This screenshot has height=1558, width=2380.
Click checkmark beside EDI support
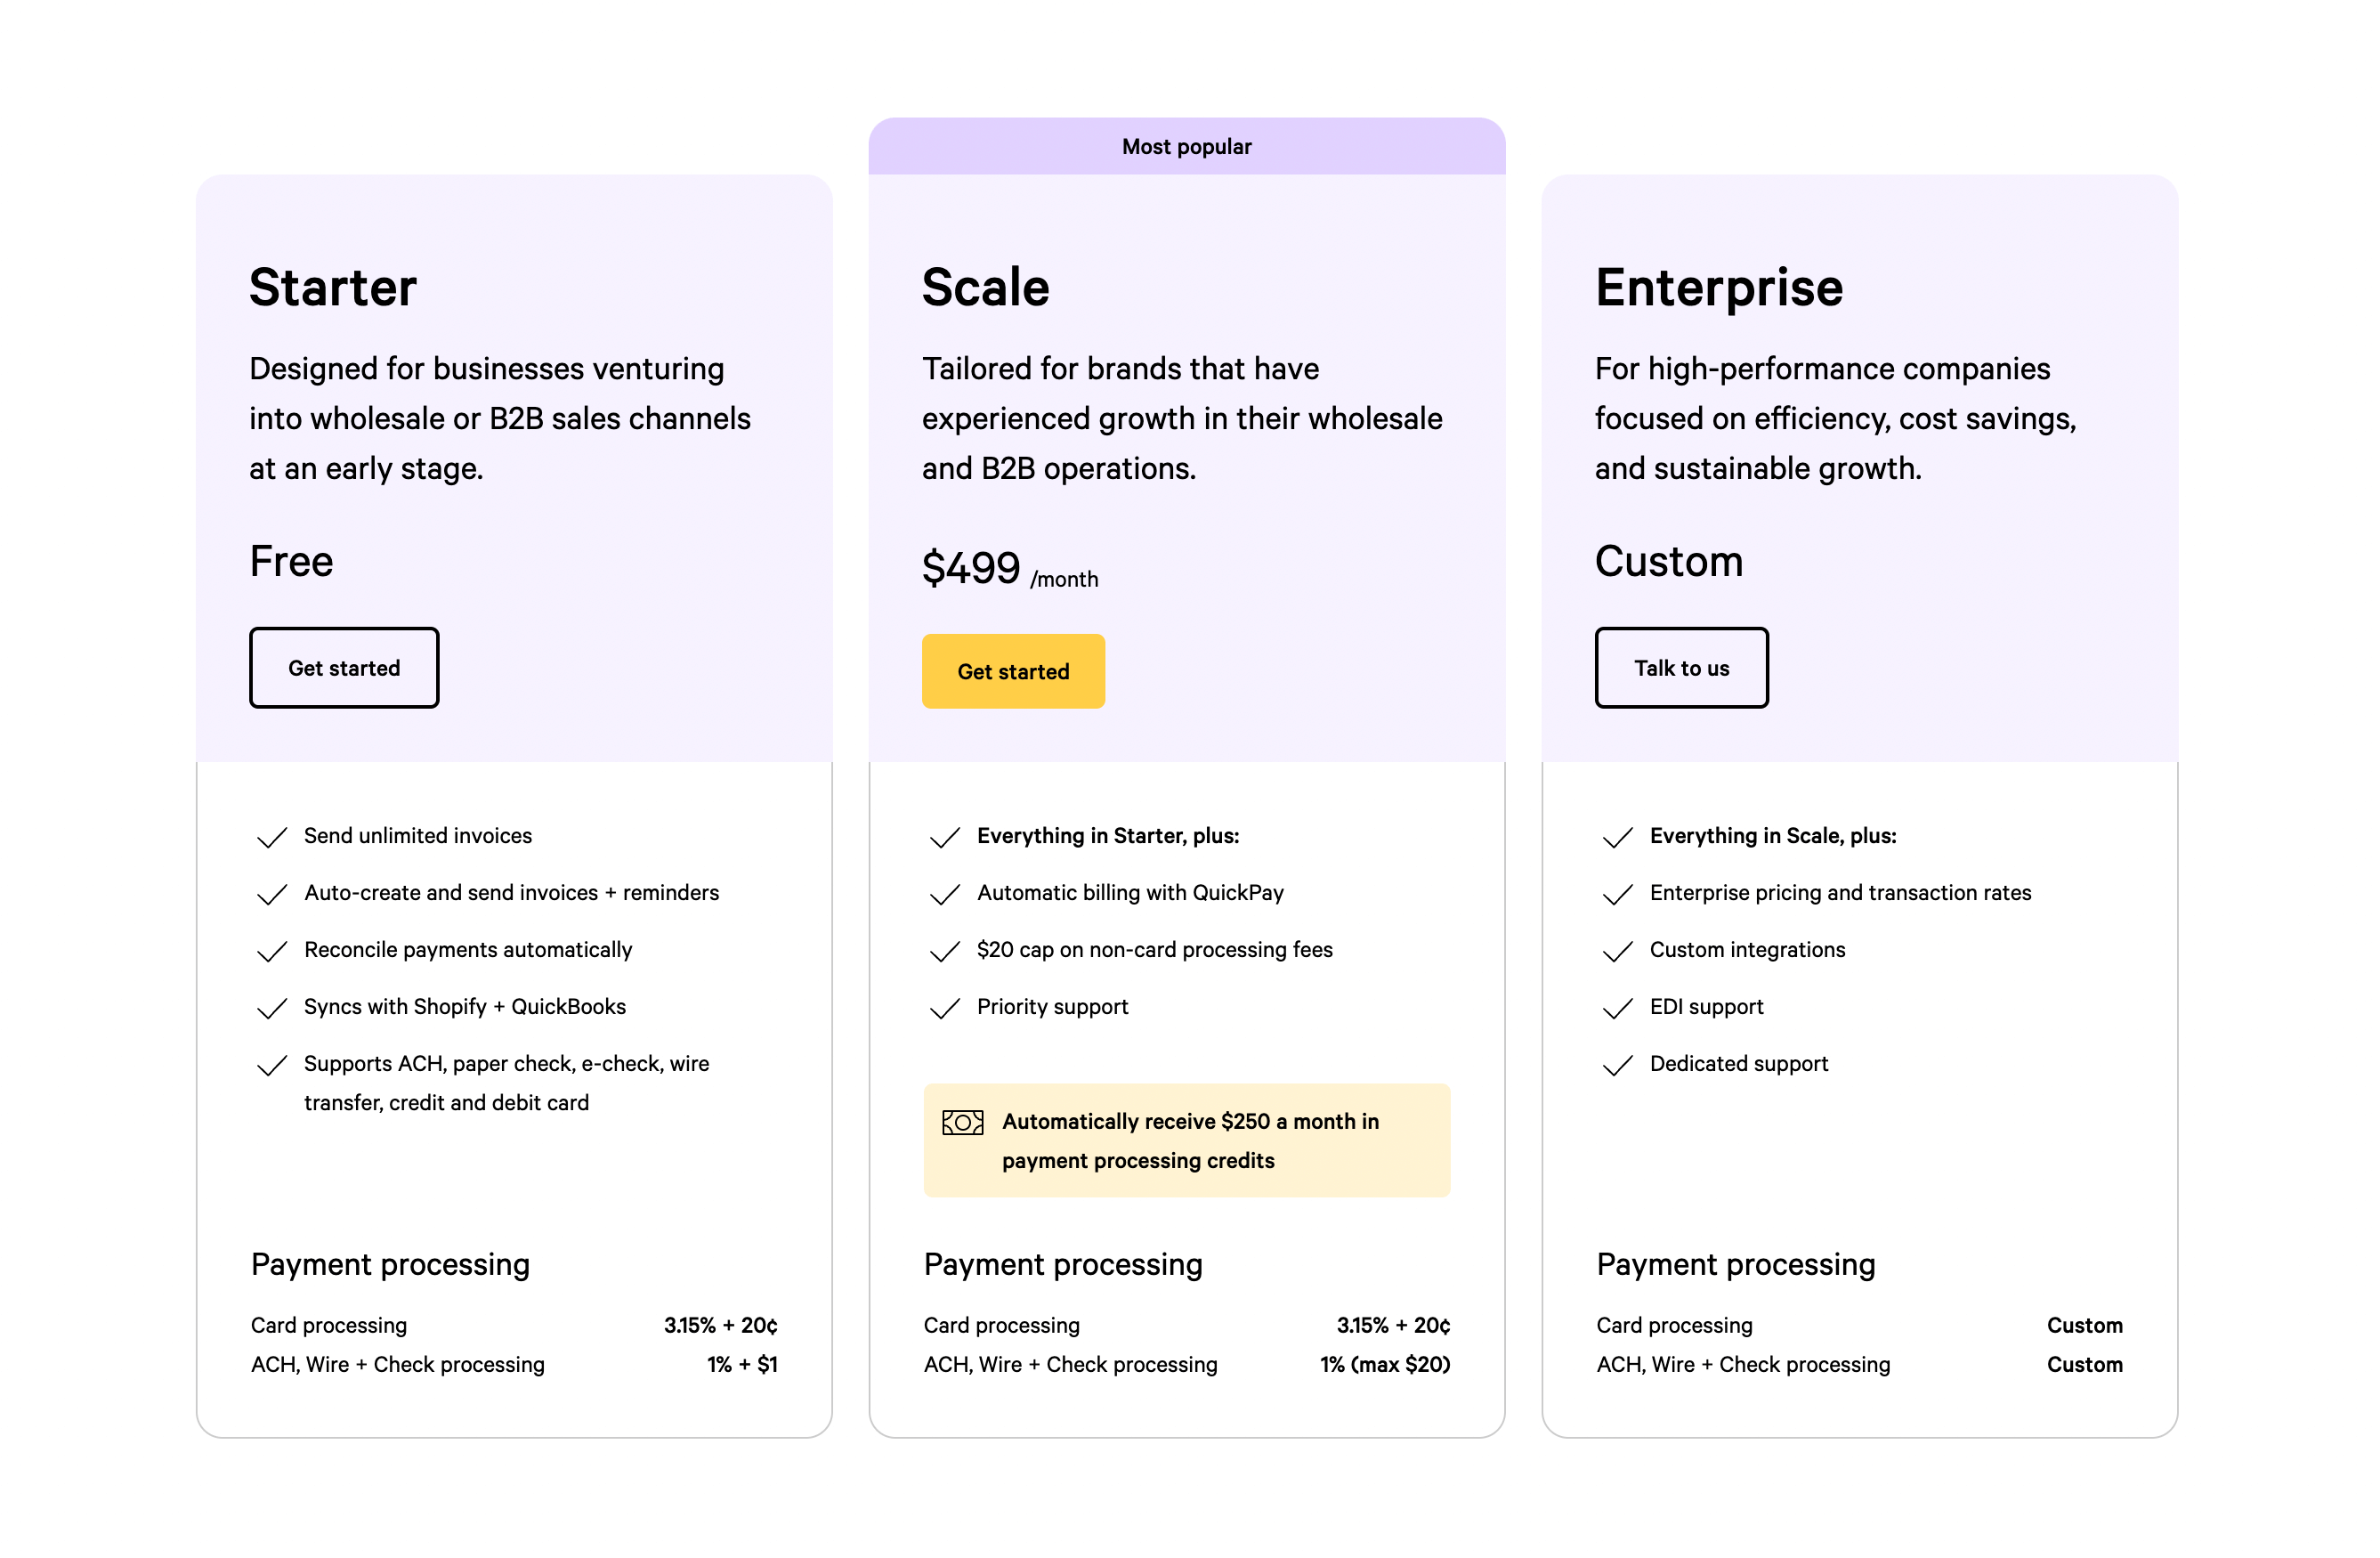[1617, 1008]
